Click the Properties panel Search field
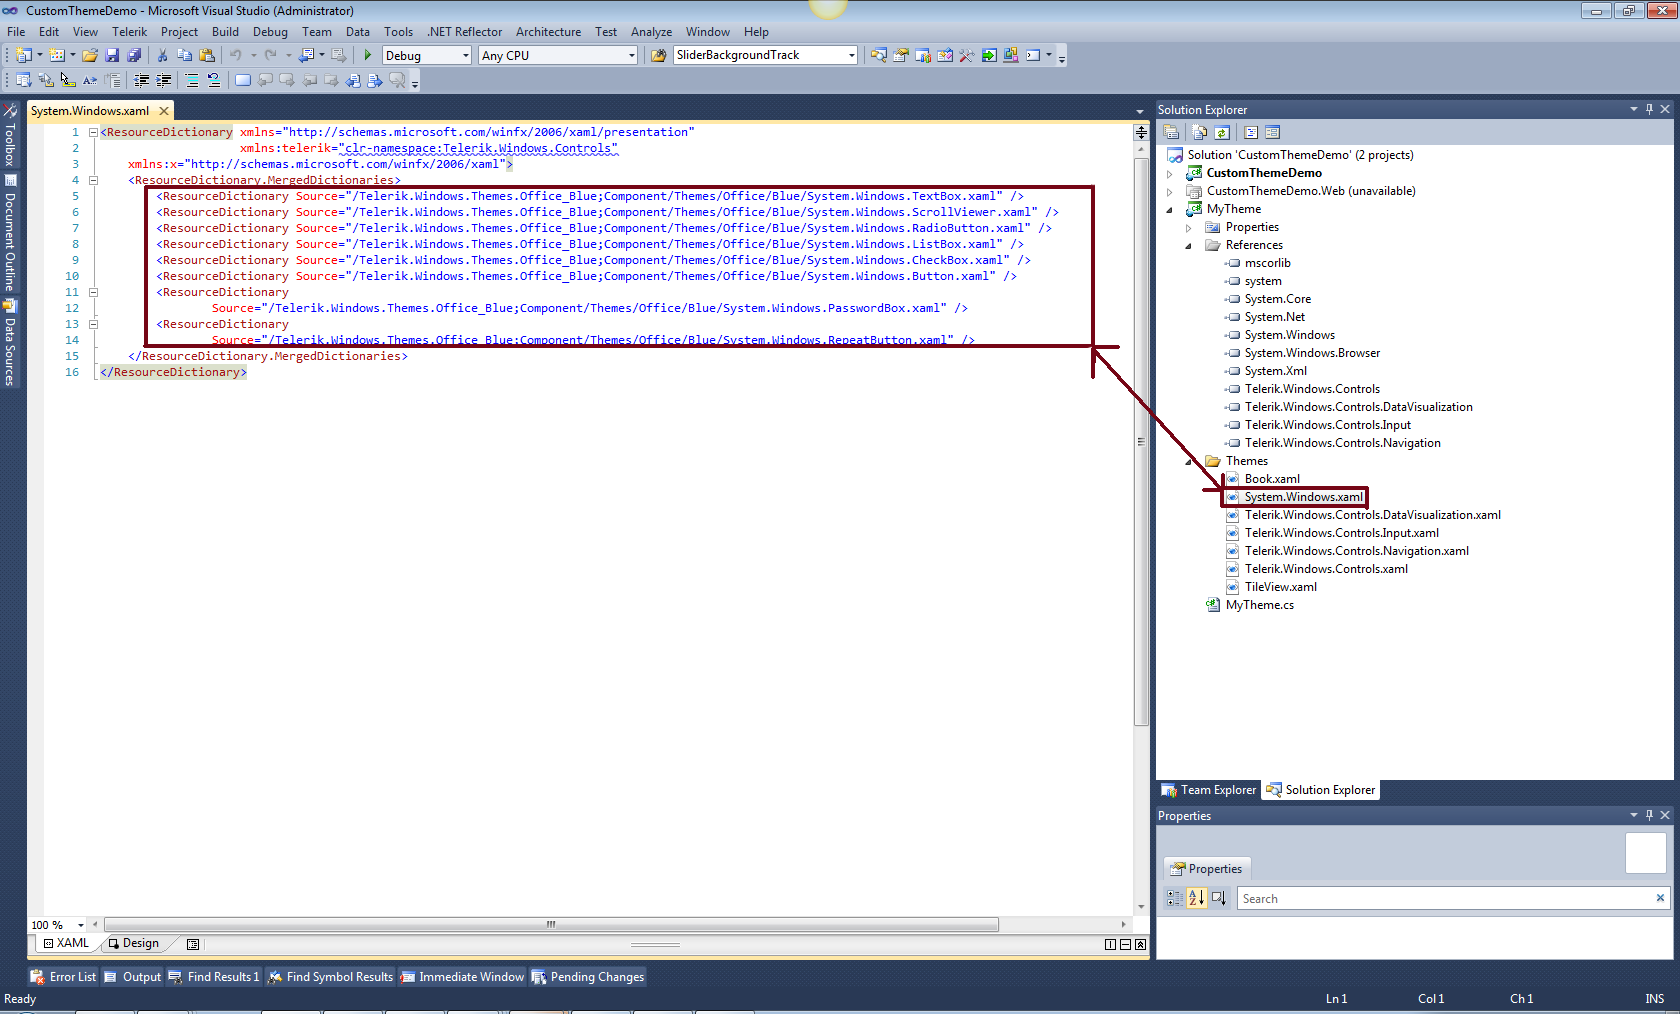Image resolution: width=1680 pixels, height=1014 pixels. pyautogui.click(x=1453, y=898)
